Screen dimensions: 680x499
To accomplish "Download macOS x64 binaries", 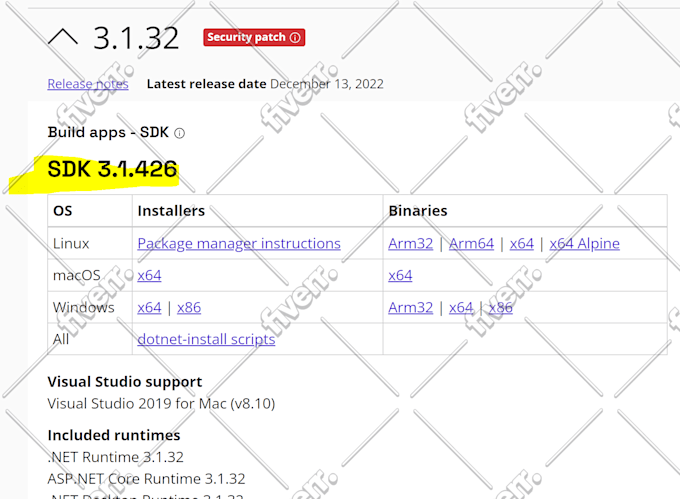I will [x=400, y=275].
